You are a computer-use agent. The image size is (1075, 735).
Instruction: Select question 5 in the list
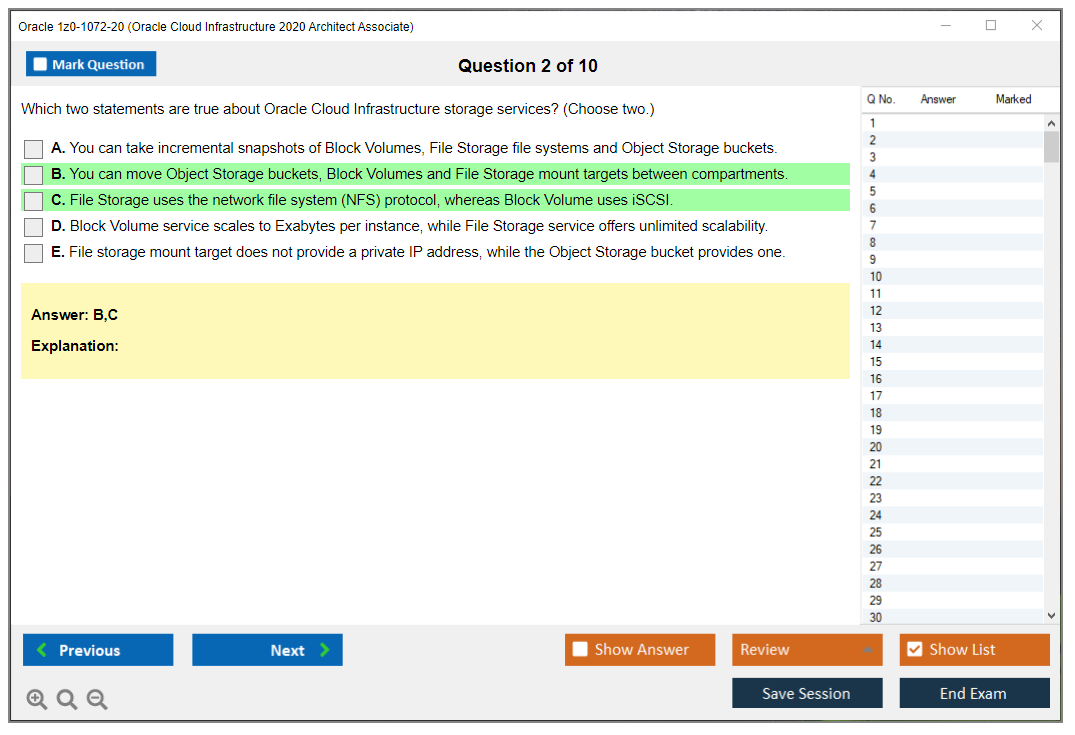[873, 191]
